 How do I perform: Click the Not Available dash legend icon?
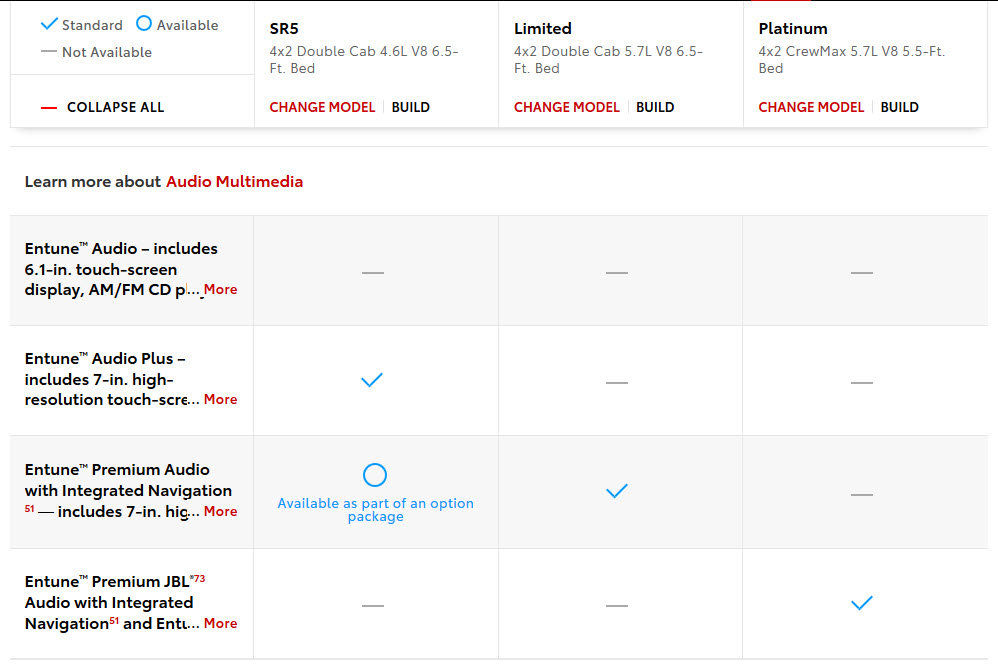49,52
